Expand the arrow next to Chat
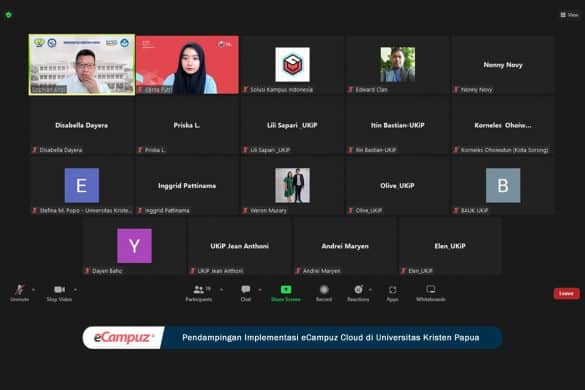This screenshot has height=390, width=585. 260,290
